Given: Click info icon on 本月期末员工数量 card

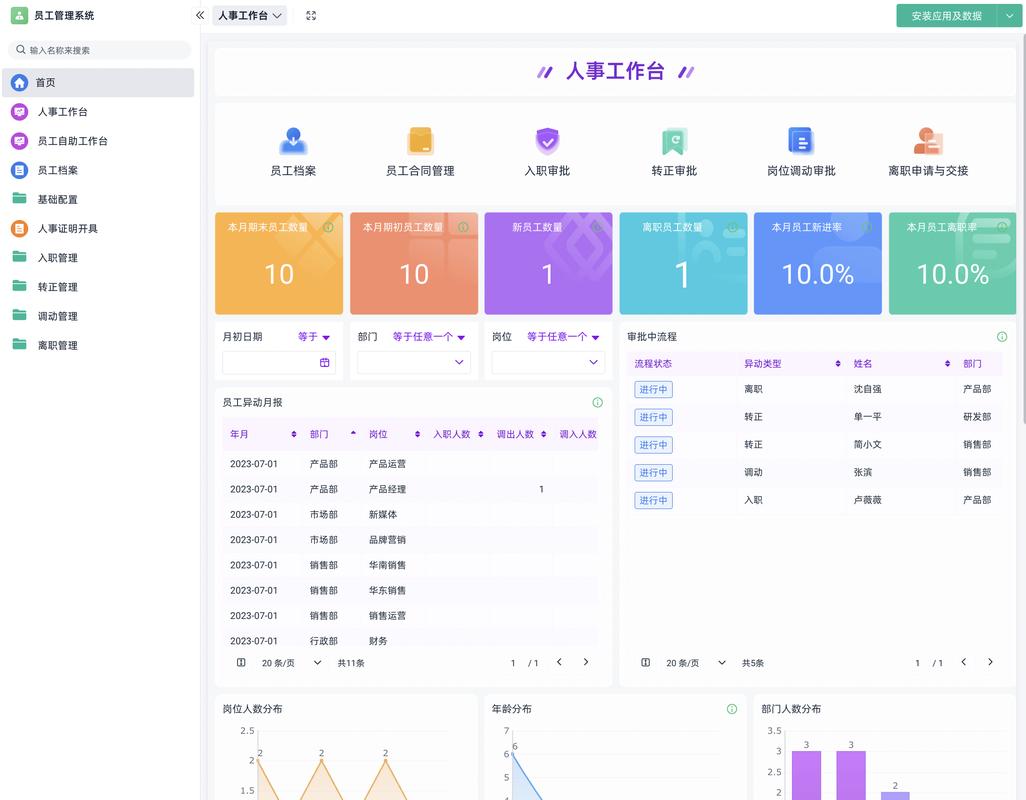Looking at the screenshot, I should pos(328,227).
